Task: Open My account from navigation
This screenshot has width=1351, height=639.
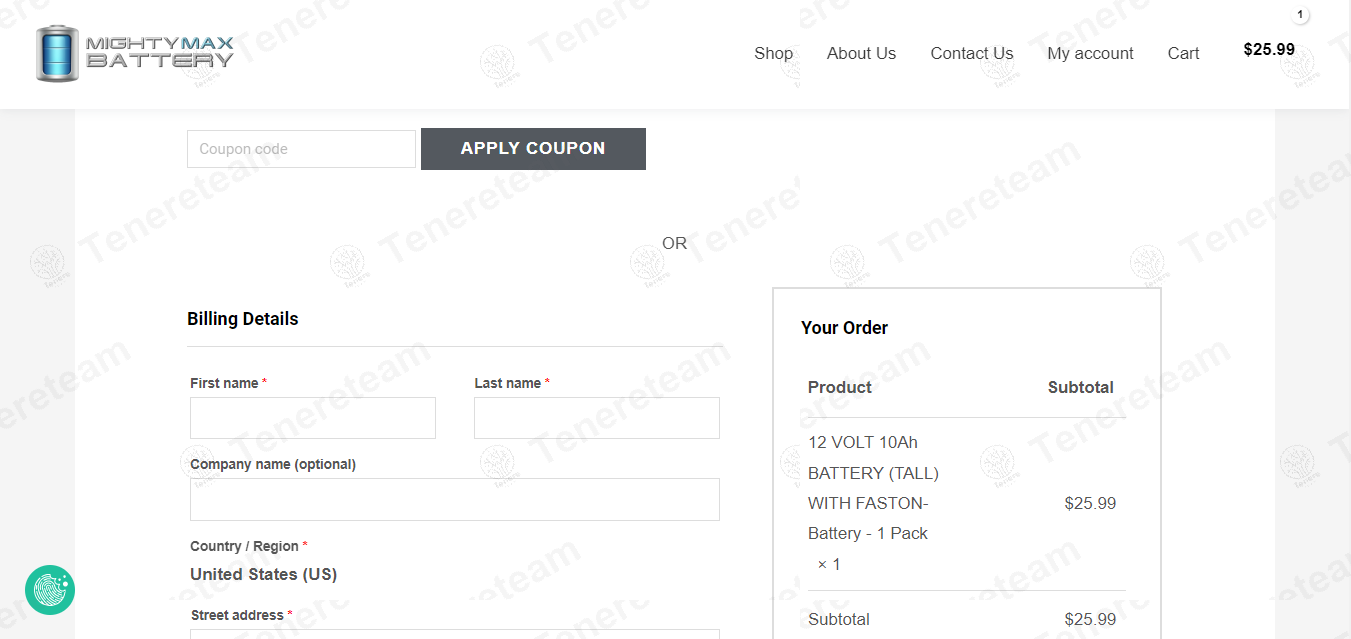Action: pyautogui.click(x=1090, y=54)
